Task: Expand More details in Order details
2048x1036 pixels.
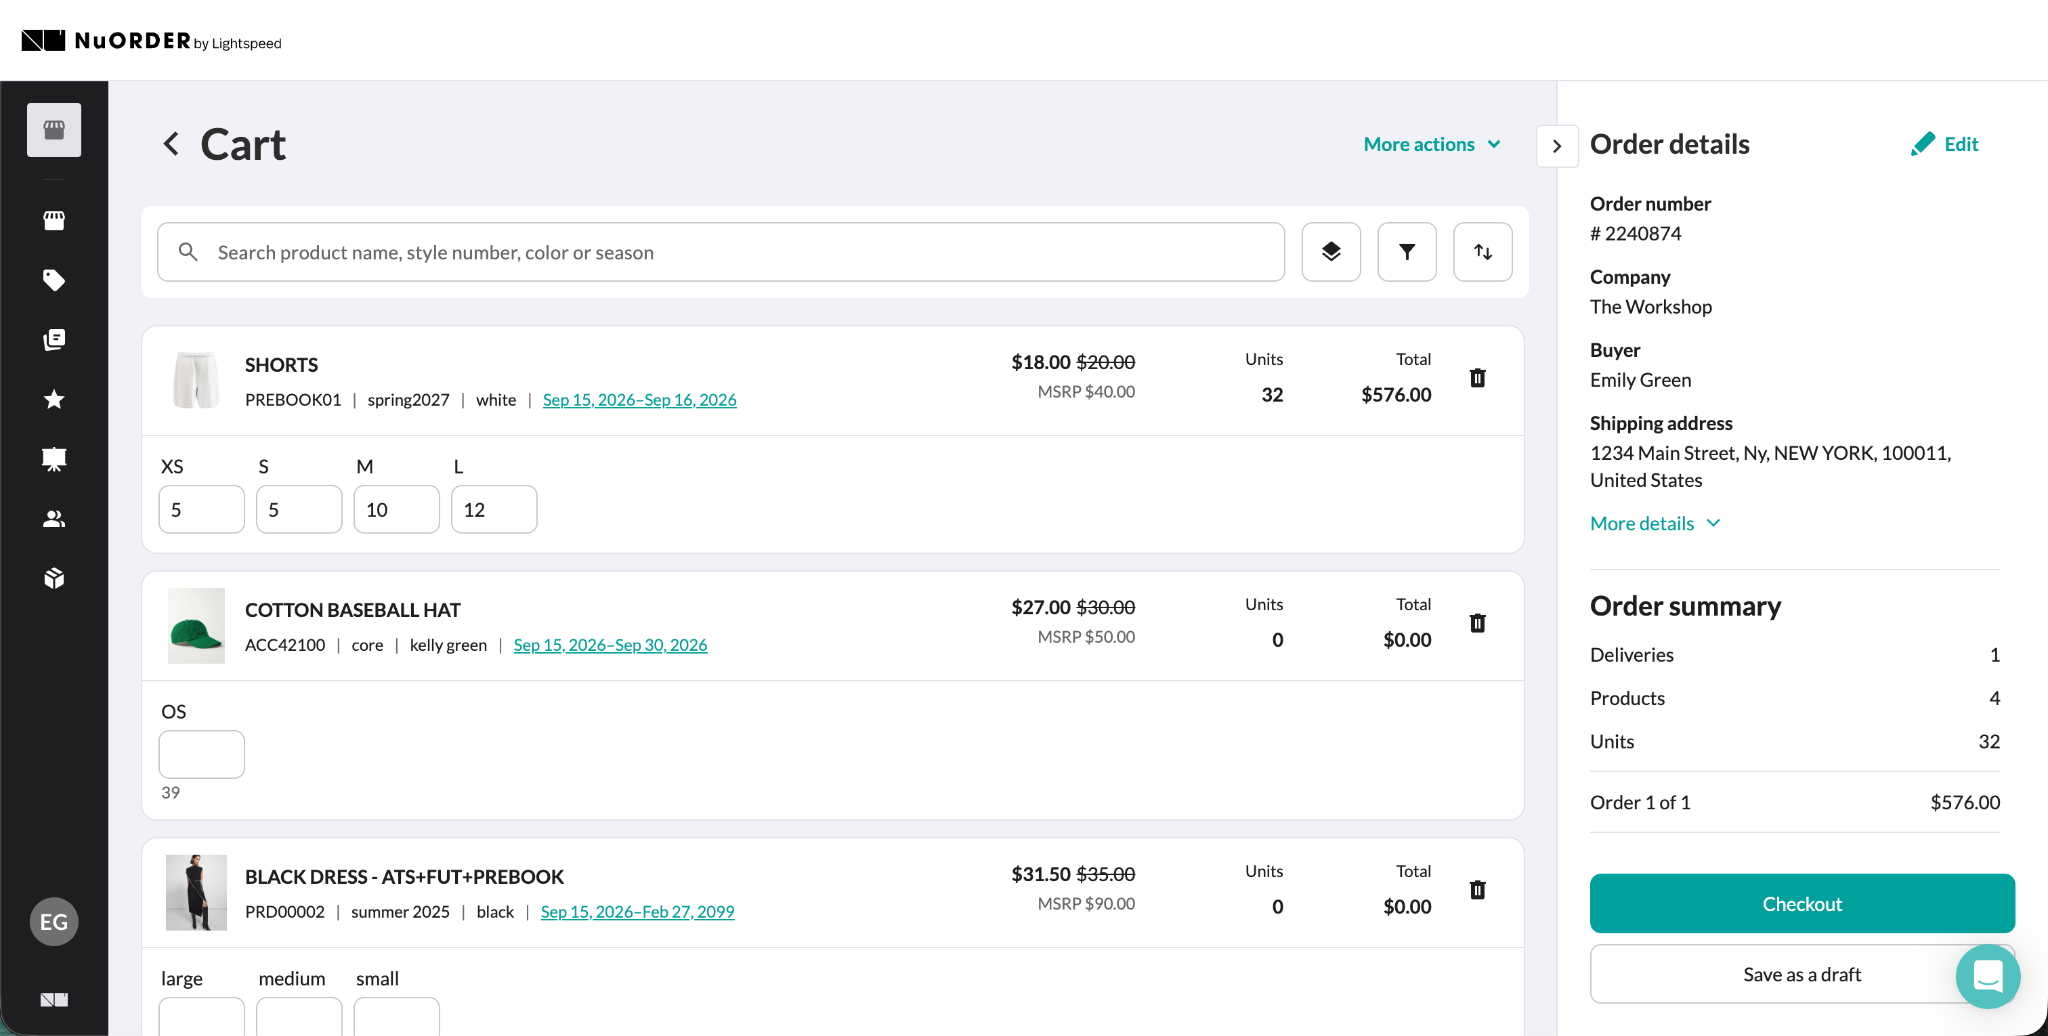Action: coord(1655,523)
